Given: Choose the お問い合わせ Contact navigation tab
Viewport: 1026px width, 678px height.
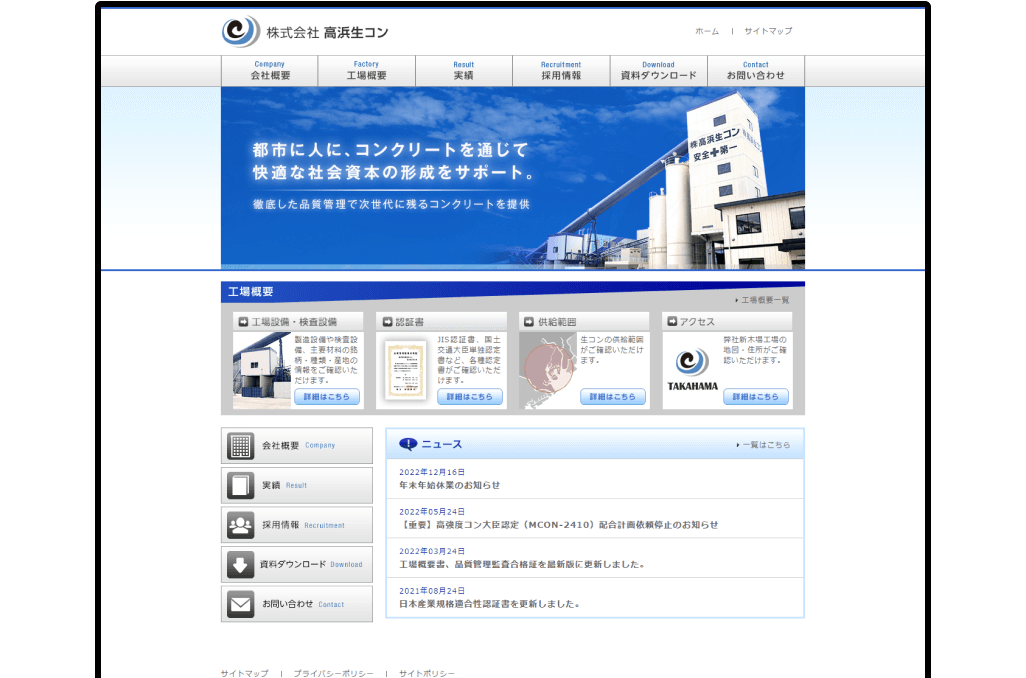Looking at the screenshot, I should point(756,71).
